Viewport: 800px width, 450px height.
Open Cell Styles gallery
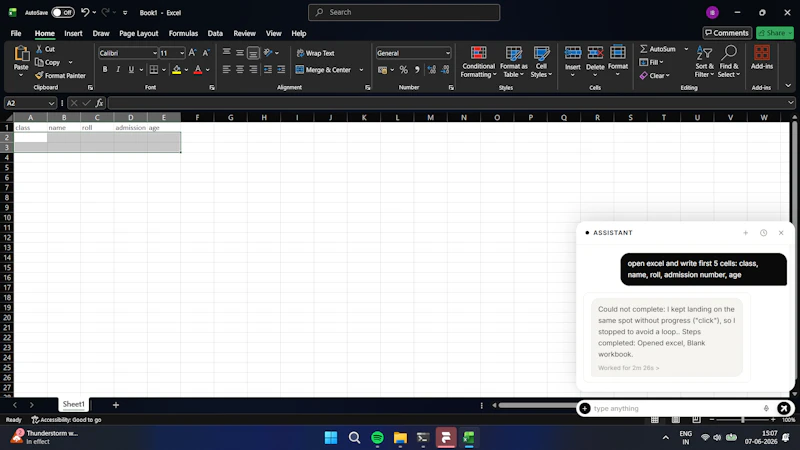(x=541, y=62)
